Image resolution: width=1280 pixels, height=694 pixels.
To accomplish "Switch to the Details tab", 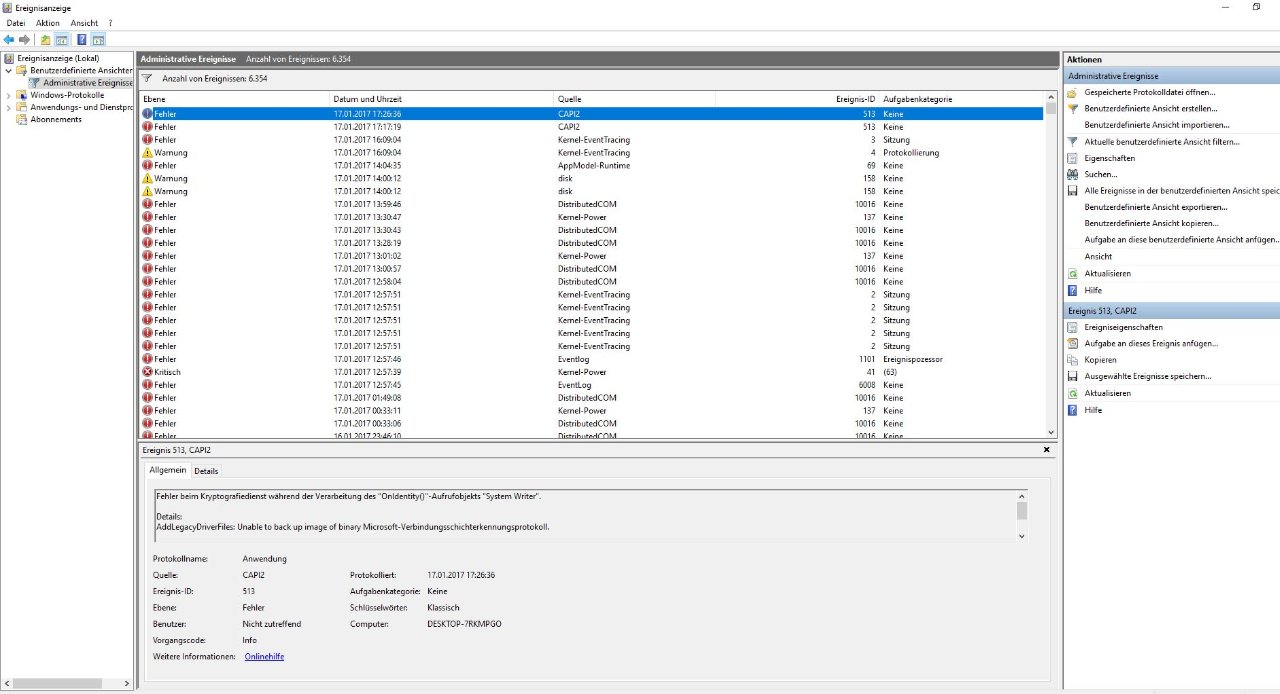I will click(x=206, y=471).
